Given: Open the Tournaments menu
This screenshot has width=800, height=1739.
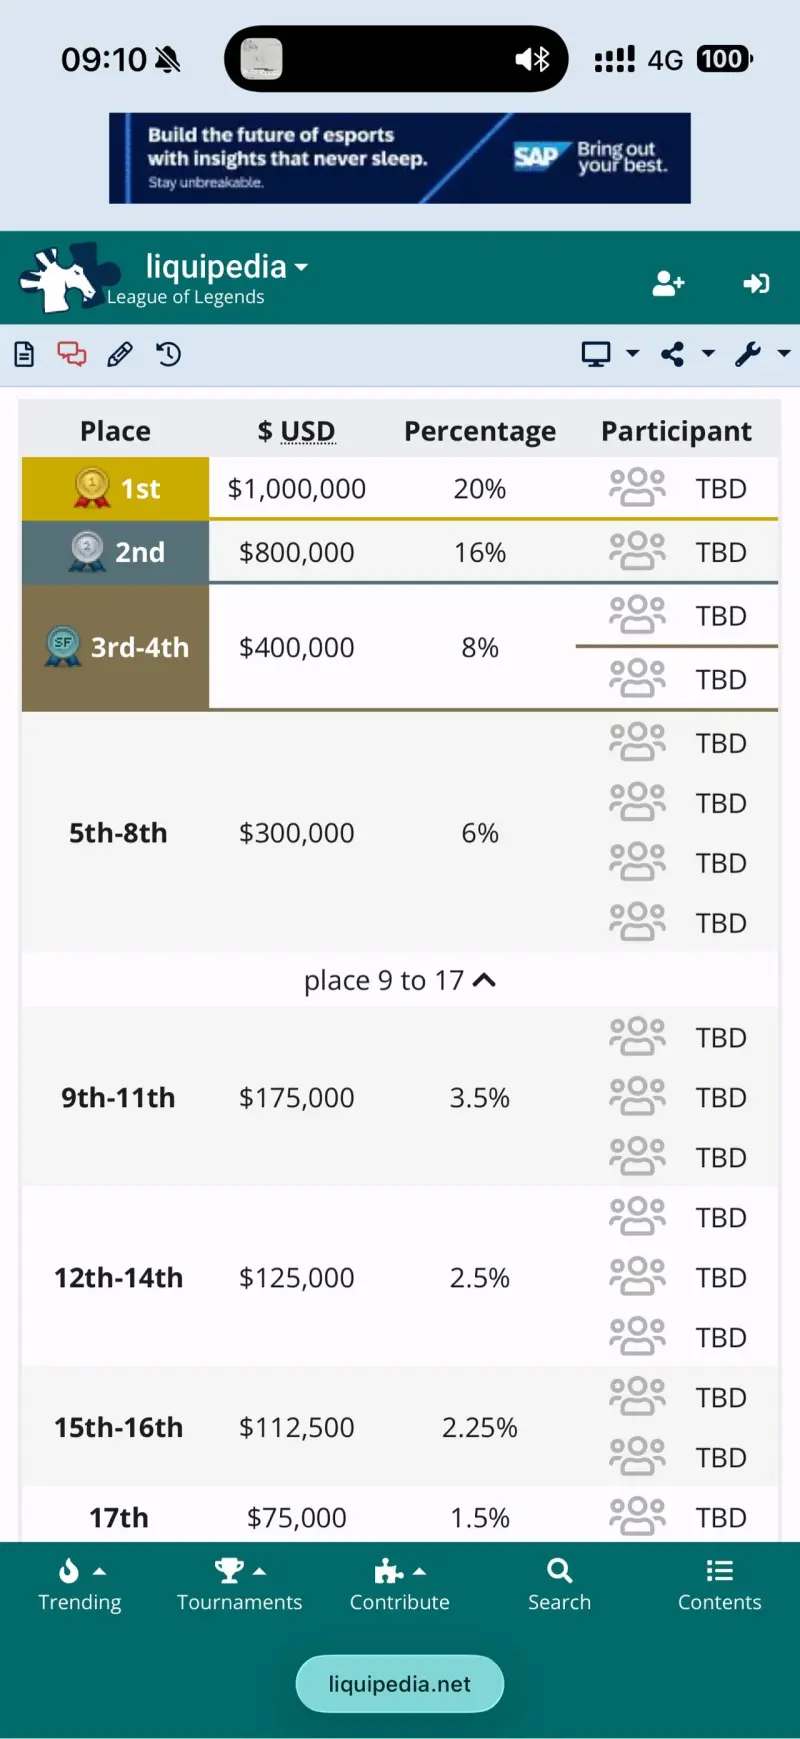Looking at the screenshot, I should (x=239, y=1585).
